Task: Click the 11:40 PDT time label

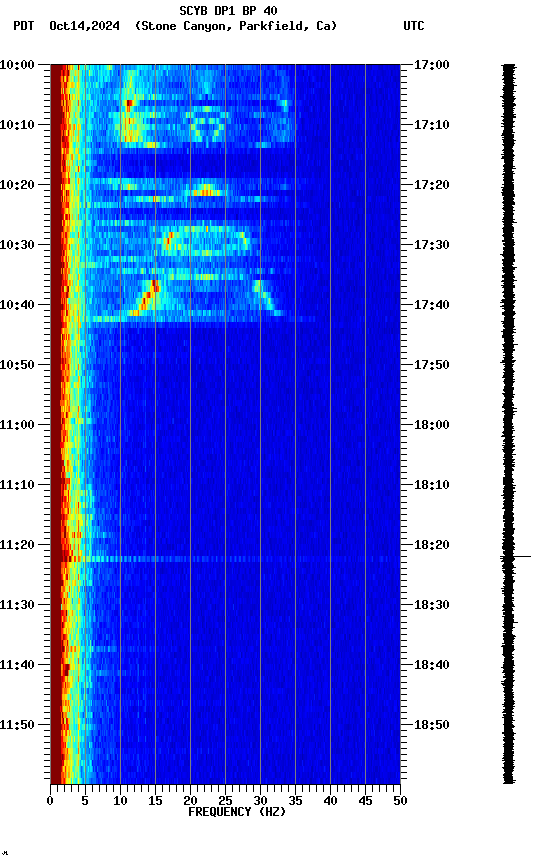Action: click(17, 666)
